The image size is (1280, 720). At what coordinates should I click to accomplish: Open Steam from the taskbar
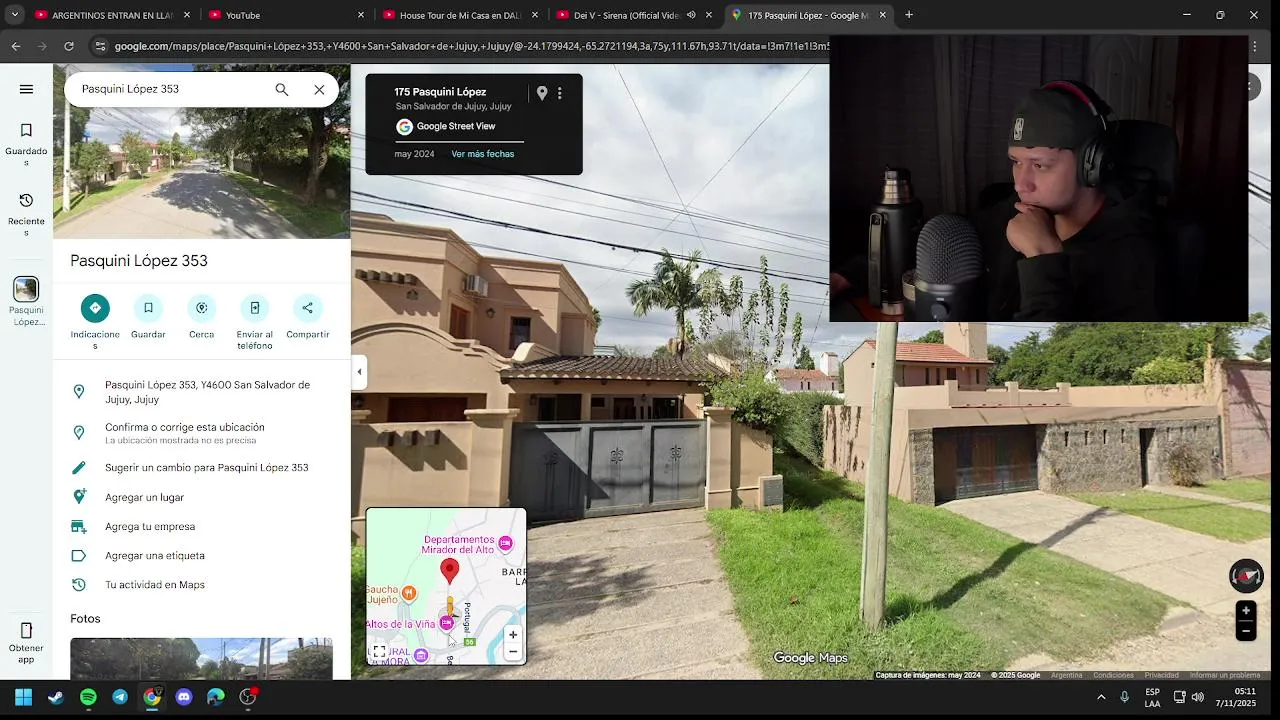[x=56, y=697]
